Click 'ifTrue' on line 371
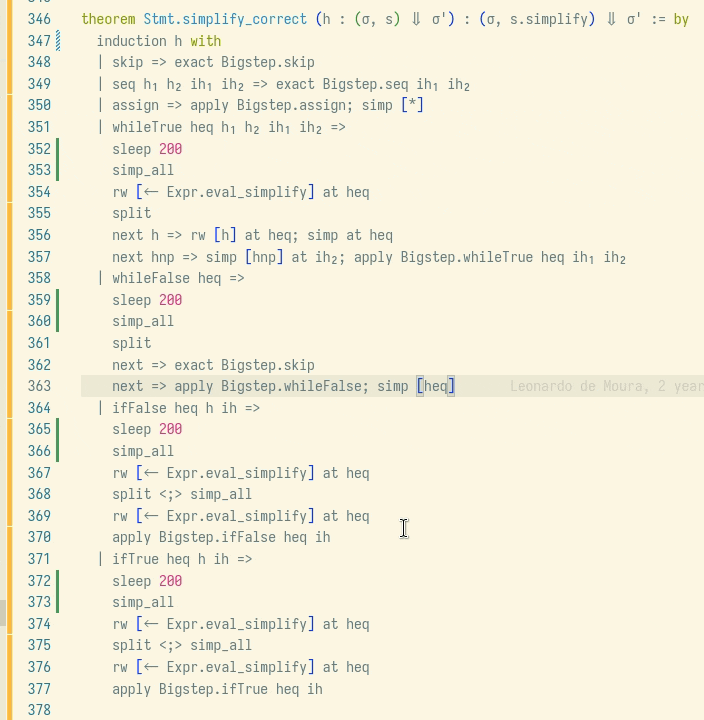The image size is (704, 720). tap(135, 559)
